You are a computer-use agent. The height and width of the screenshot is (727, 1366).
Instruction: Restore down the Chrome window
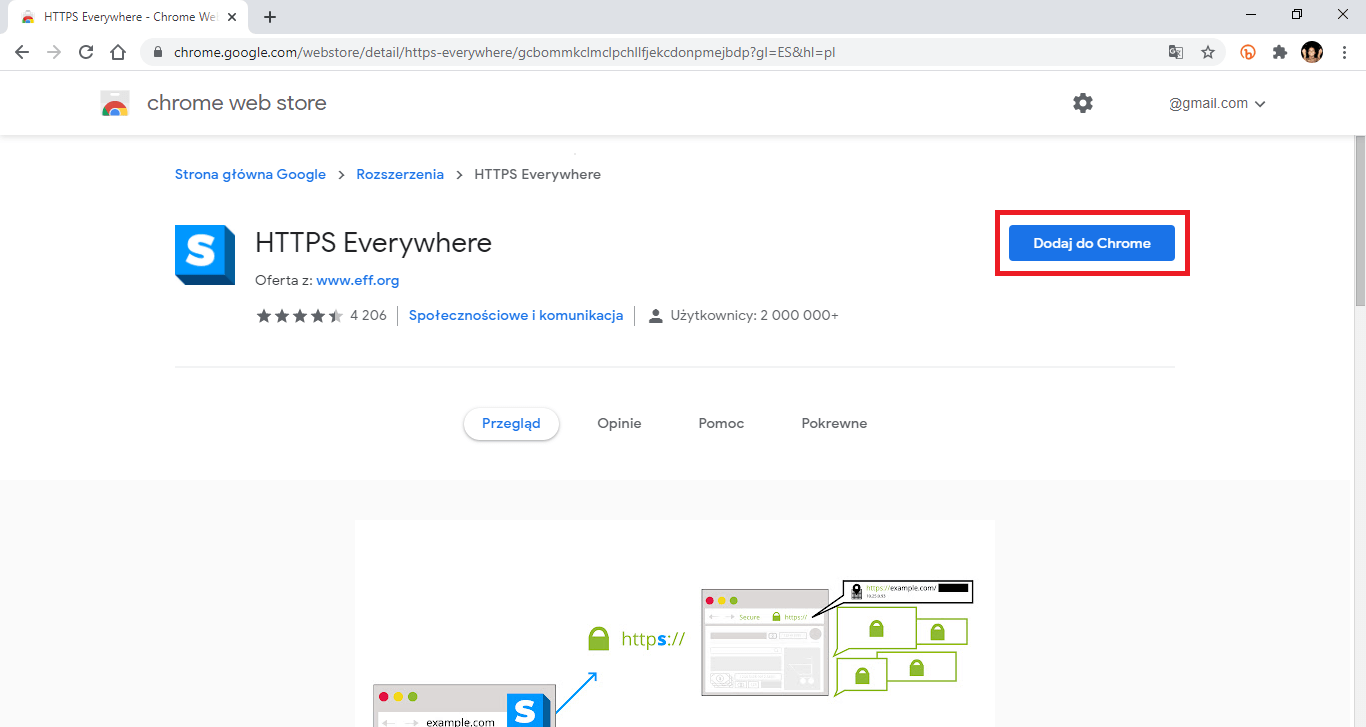pyautogui.click(x=1297, y=14)
